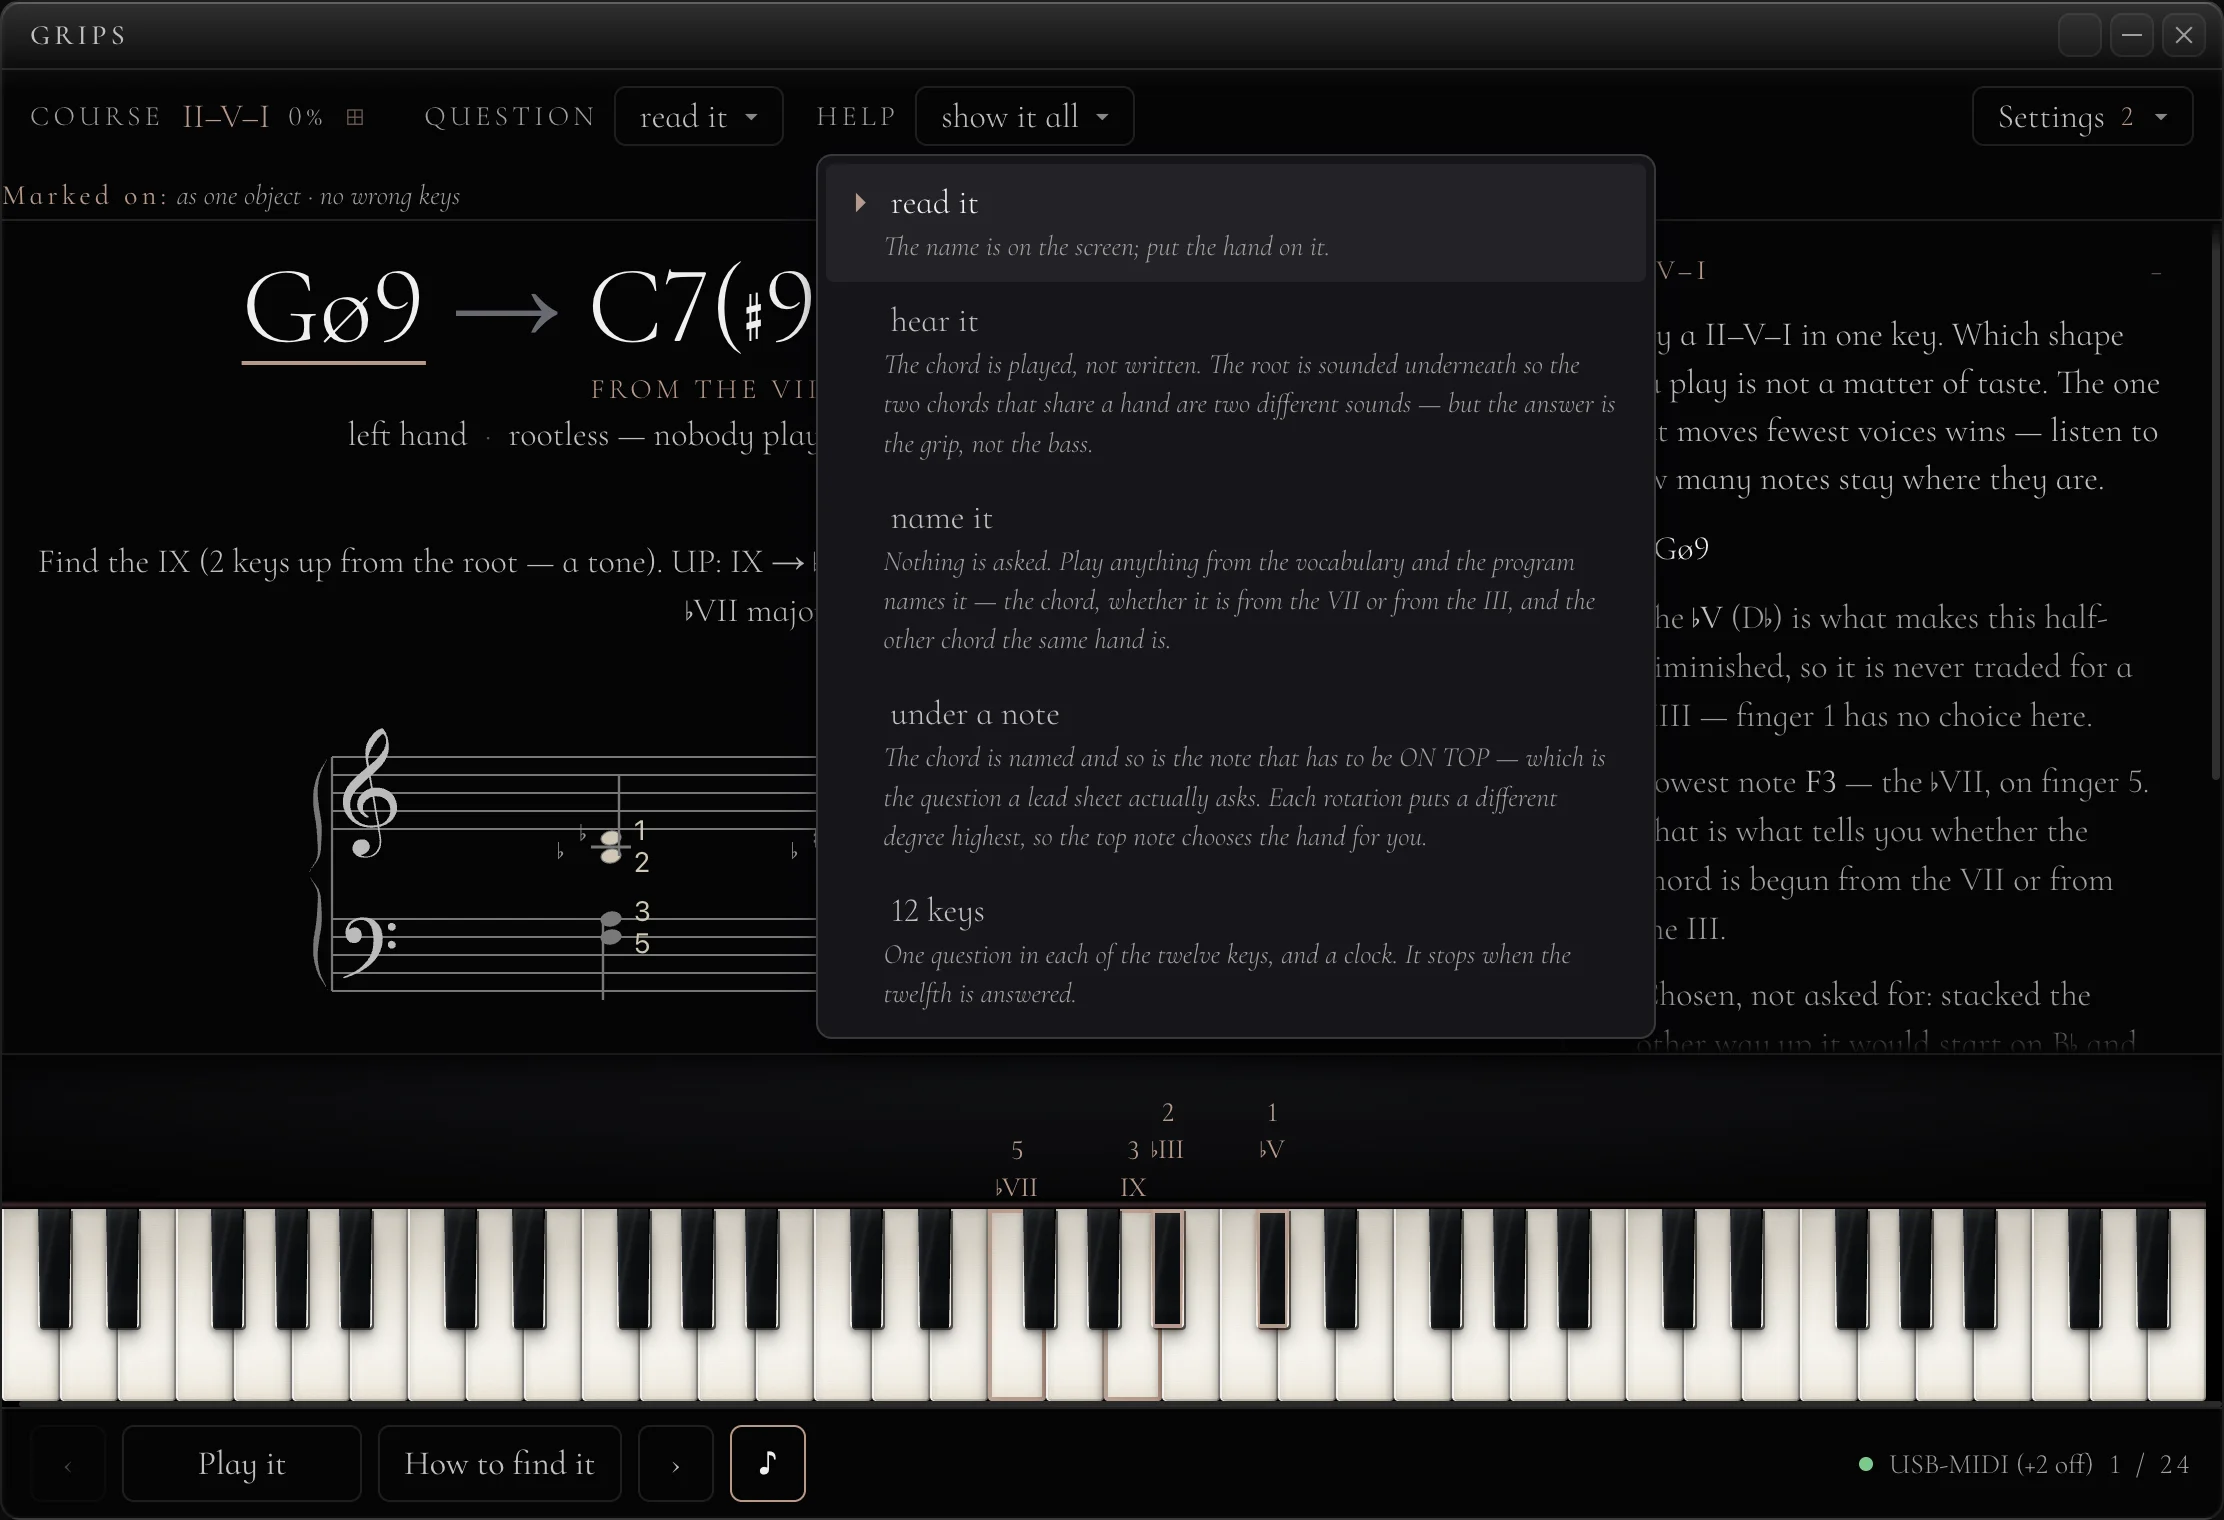This screenshot has height=1520, width=2224.
Task: Click the FROM THE VII caption
Action: (x=704, y=389)
